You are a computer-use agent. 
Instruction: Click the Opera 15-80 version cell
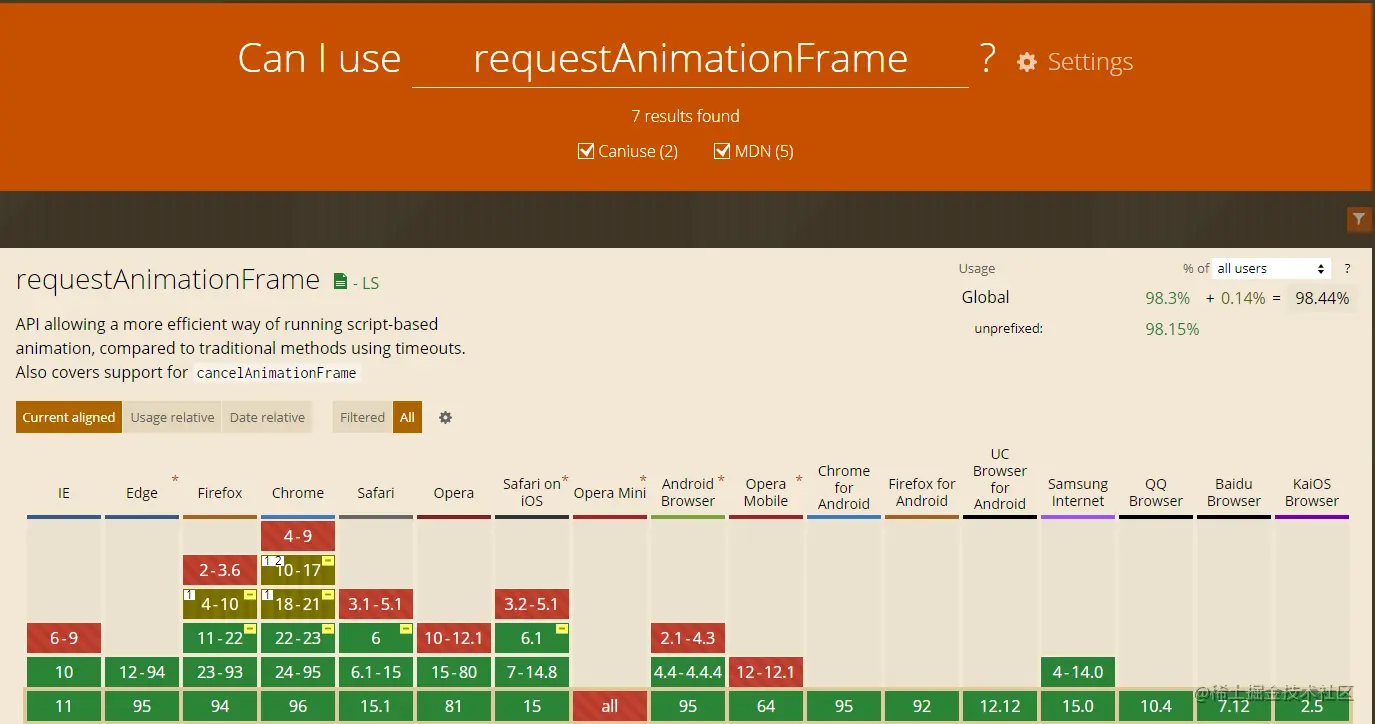coord(454,672)
